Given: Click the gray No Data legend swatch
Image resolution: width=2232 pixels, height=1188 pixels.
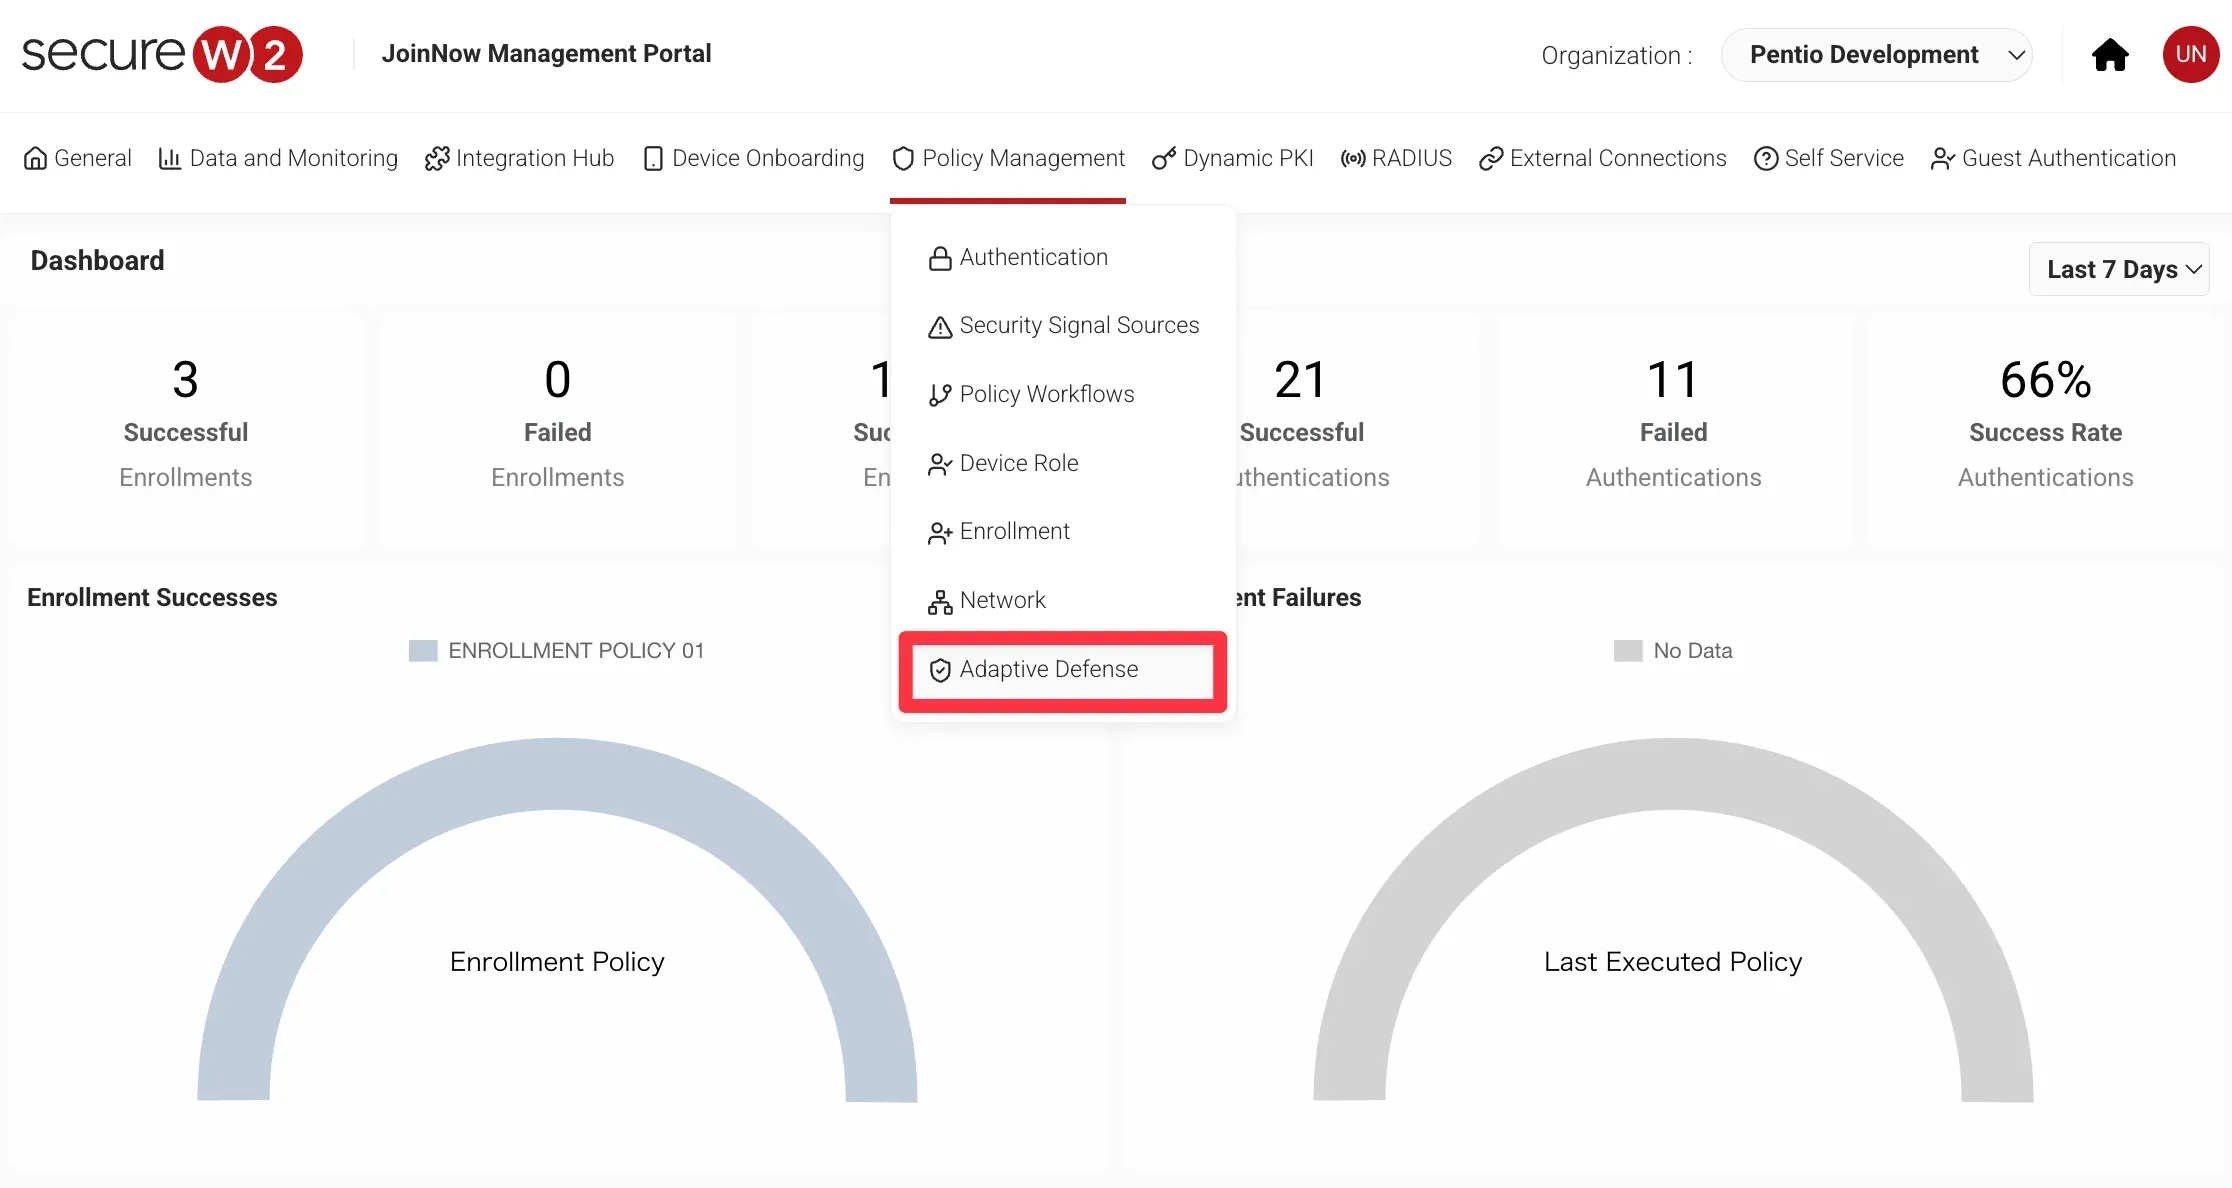Looking at the screenshot, I should 1628,651.
